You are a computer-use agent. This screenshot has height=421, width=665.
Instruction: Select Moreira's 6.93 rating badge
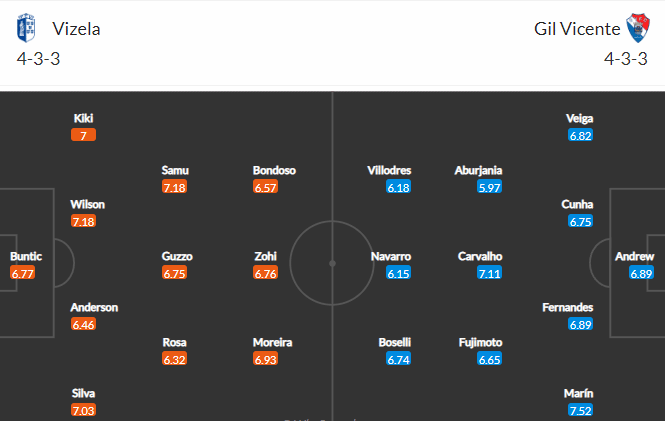[x=265, y=359]
